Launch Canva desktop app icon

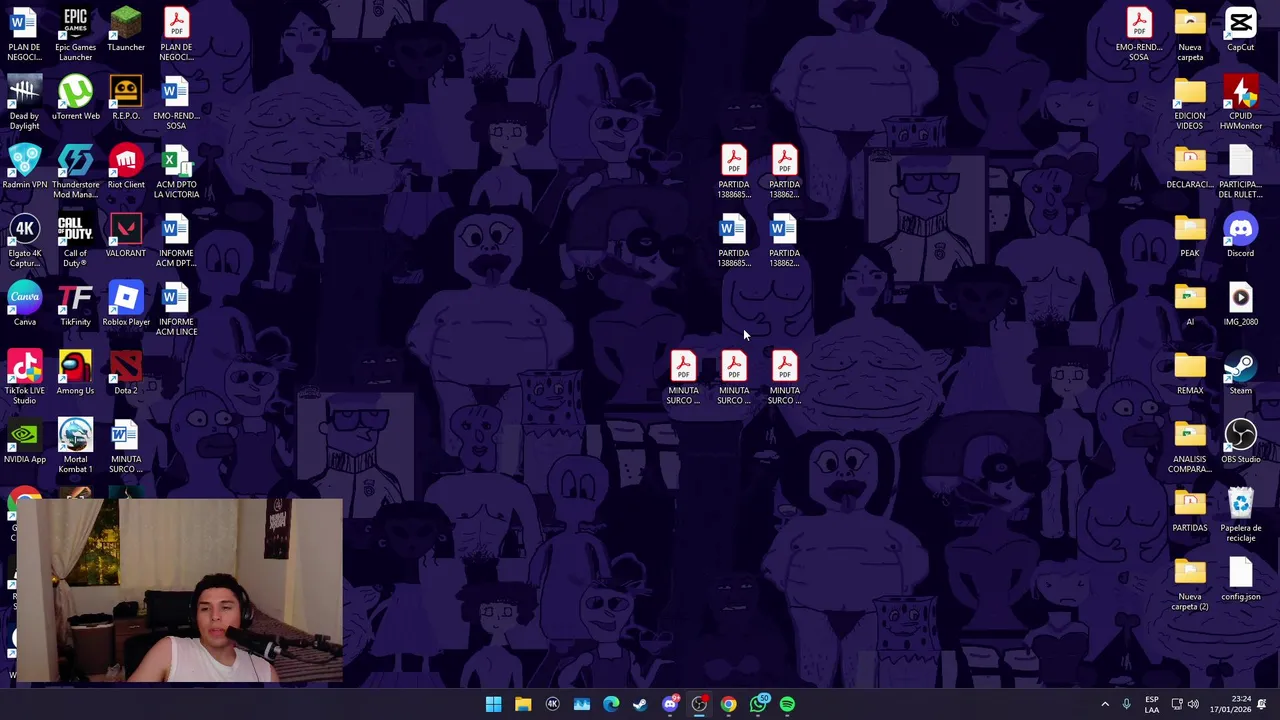[x=24, y=305]
